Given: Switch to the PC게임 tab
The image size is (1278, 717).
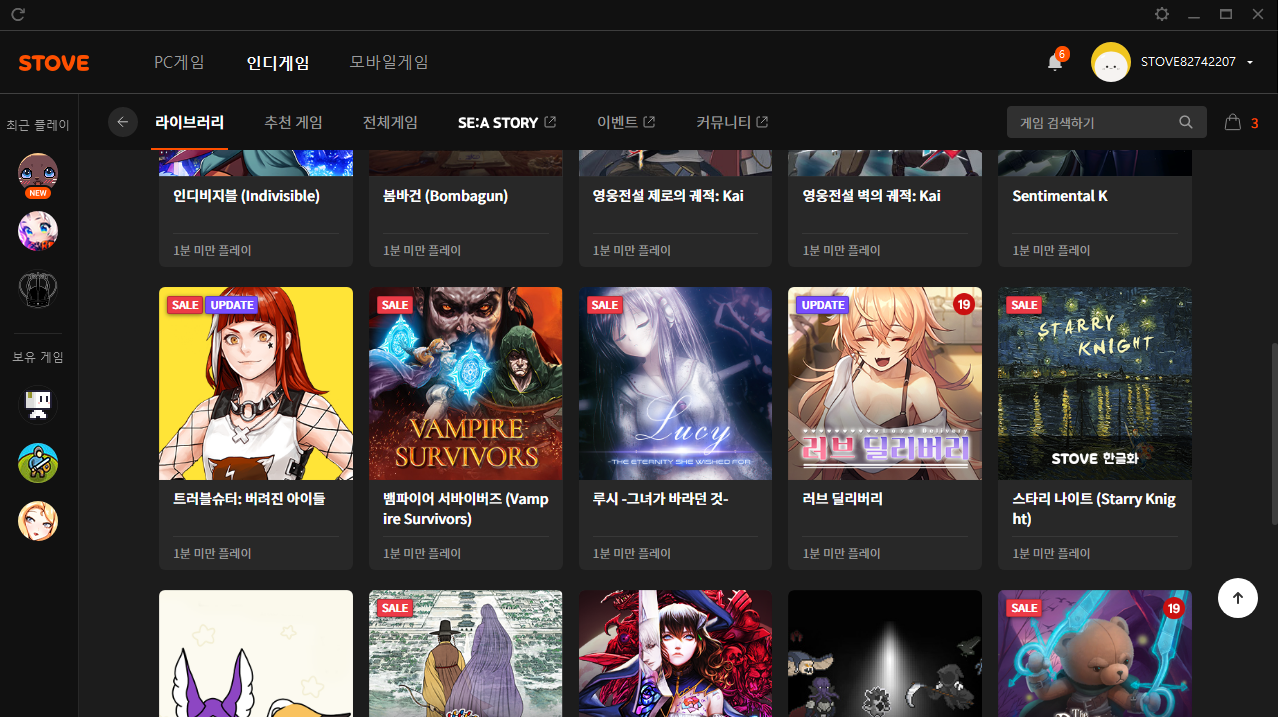Looking at the screenshot, I should pyautogui.click(x=179, y=62).
